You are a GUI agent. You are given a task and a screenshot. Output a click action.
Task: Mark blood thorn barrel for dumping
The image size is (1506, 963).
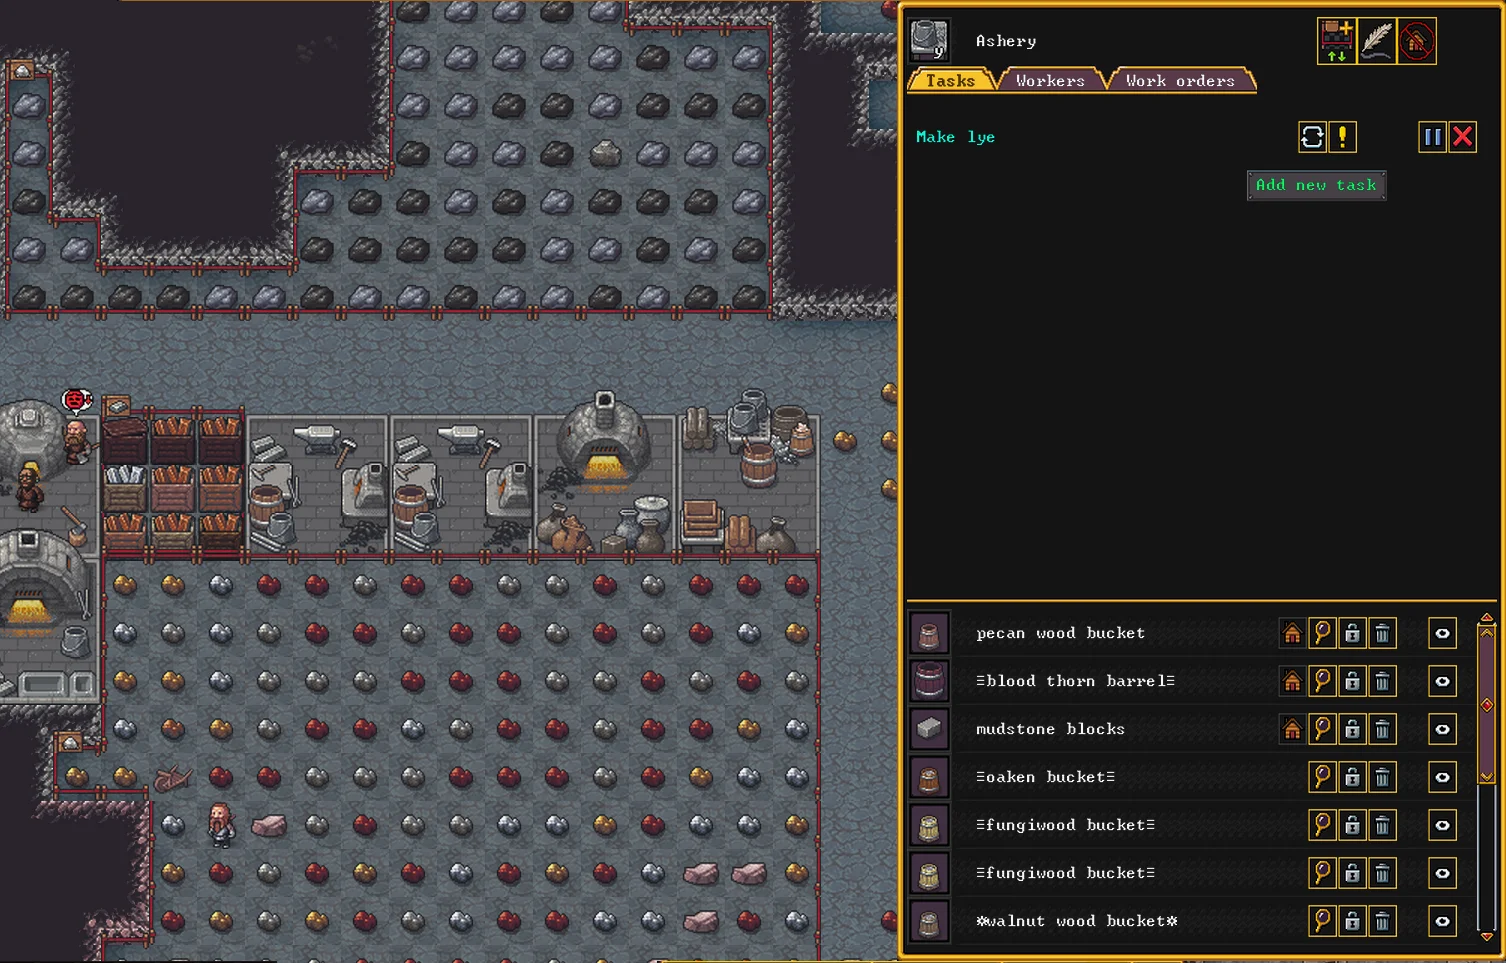1382,681
